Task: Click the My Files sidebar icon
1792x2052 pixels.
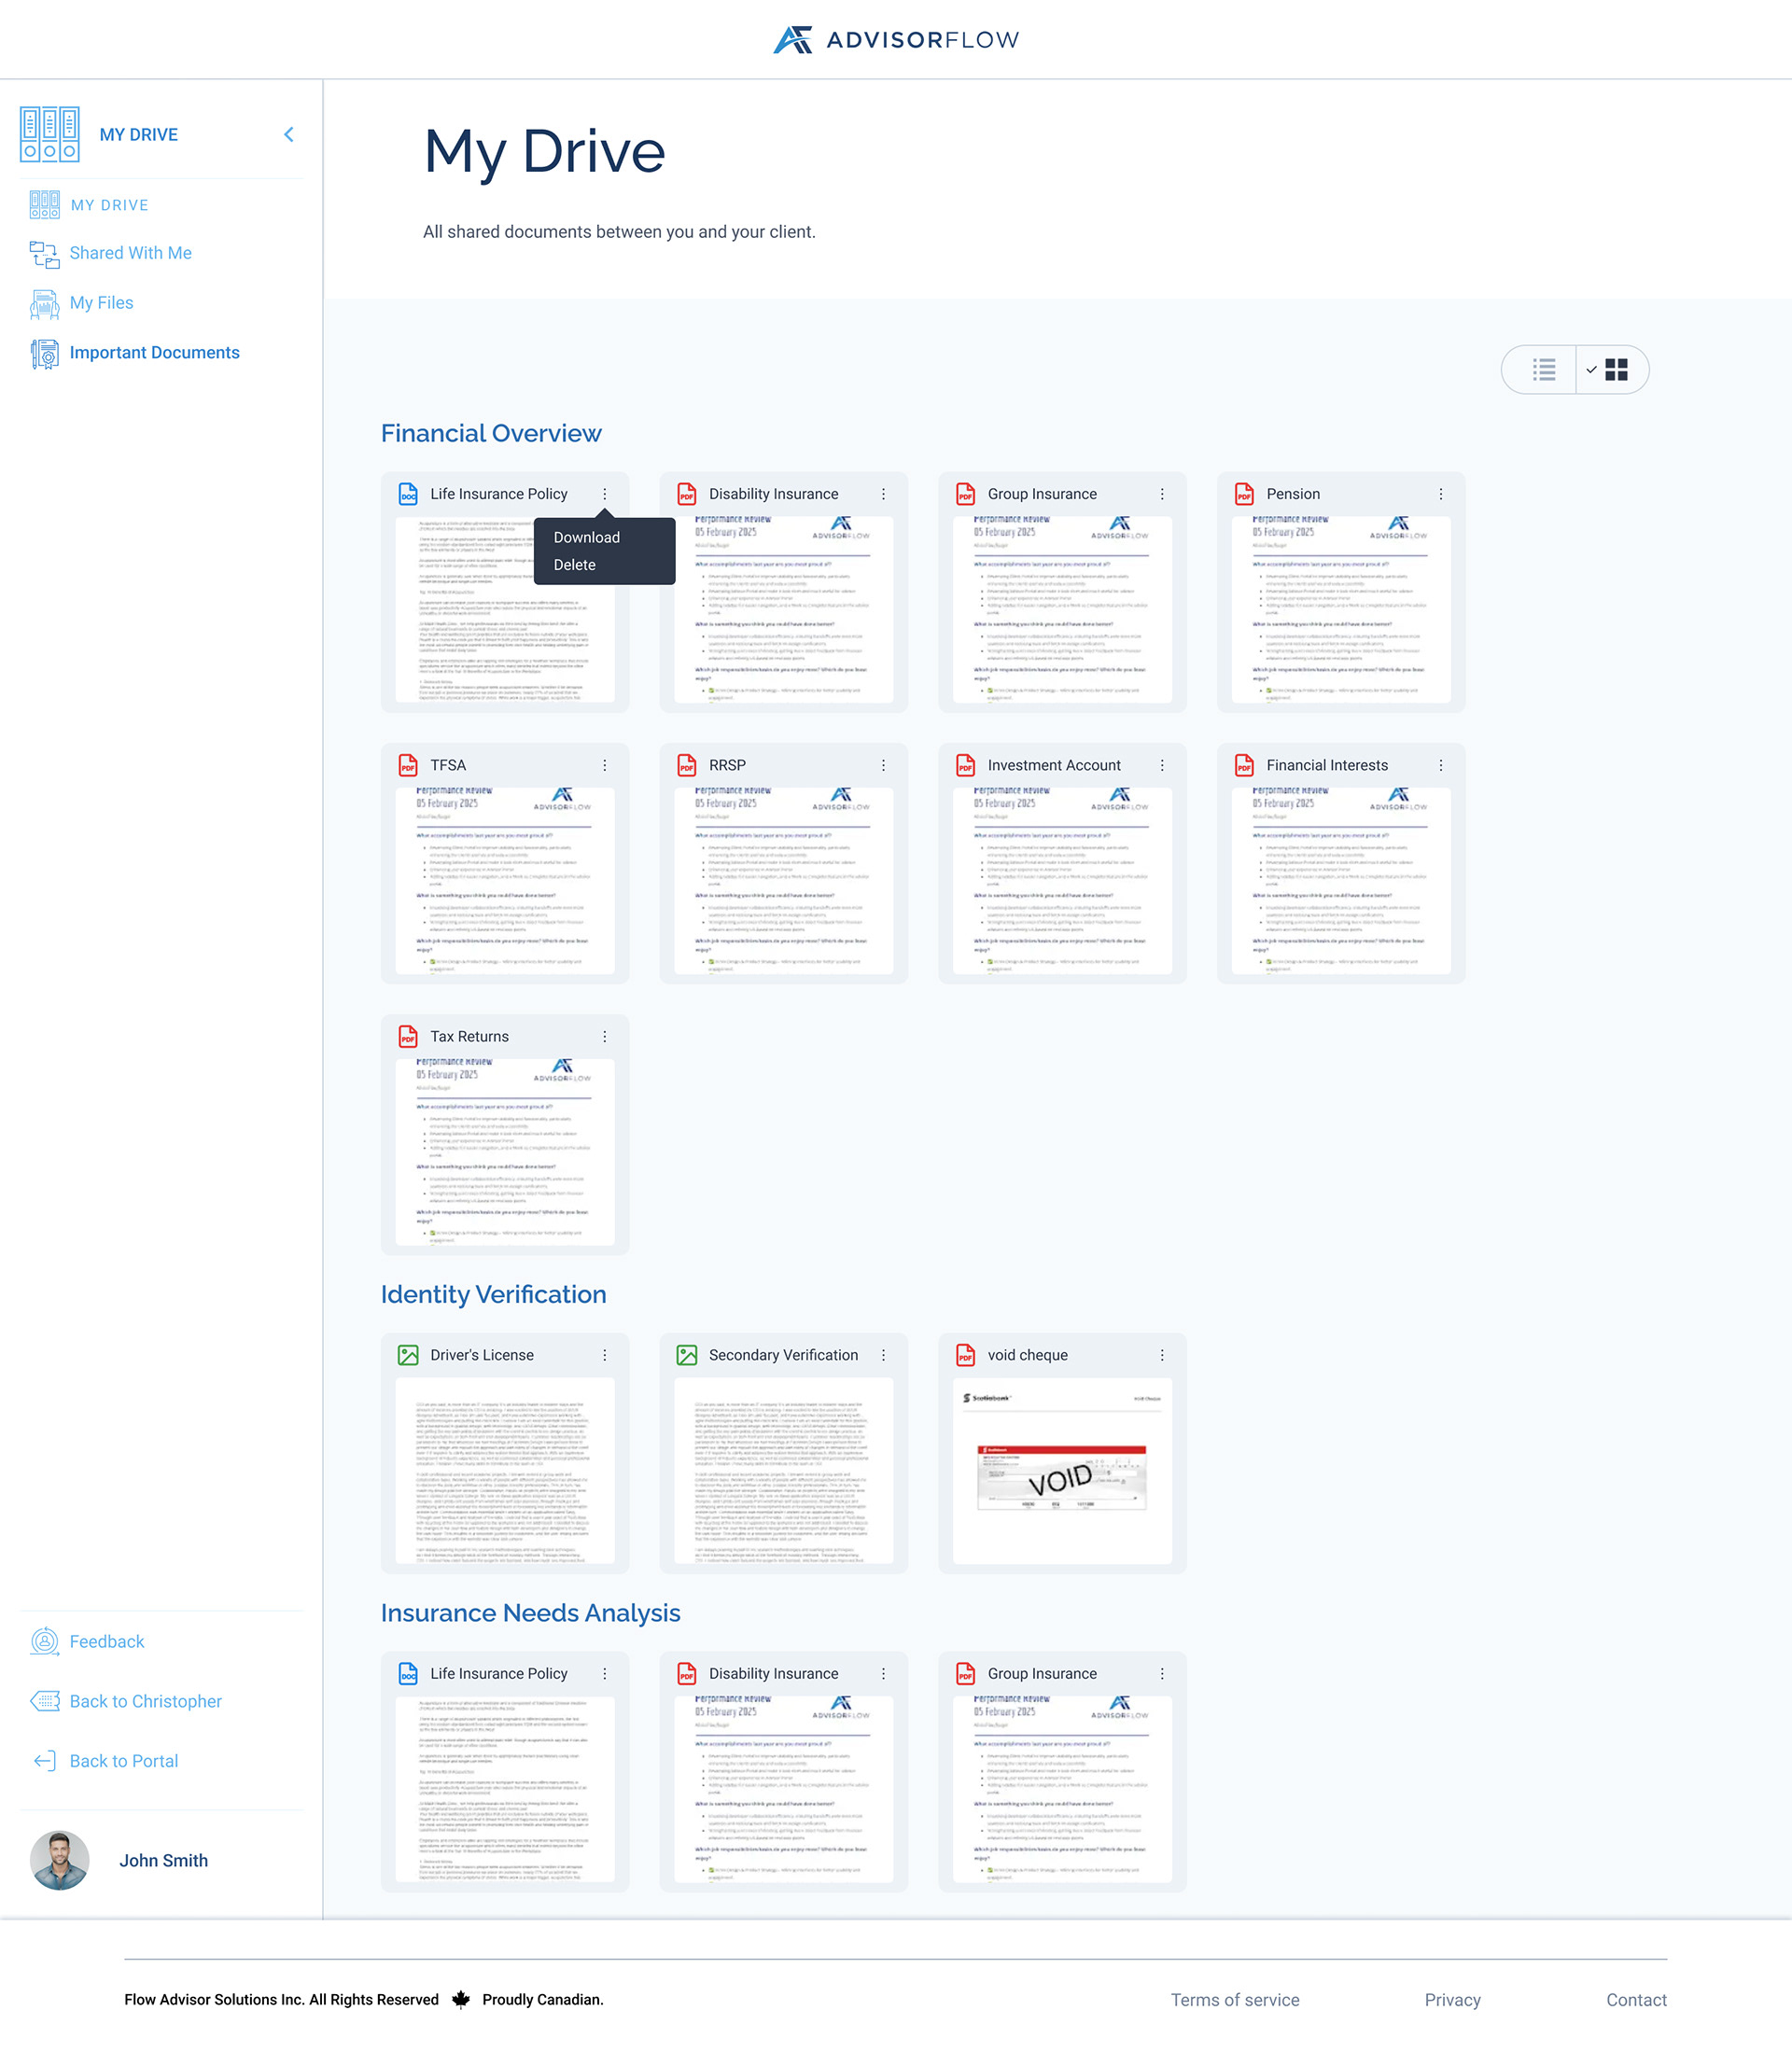Action: pos(44,304)
